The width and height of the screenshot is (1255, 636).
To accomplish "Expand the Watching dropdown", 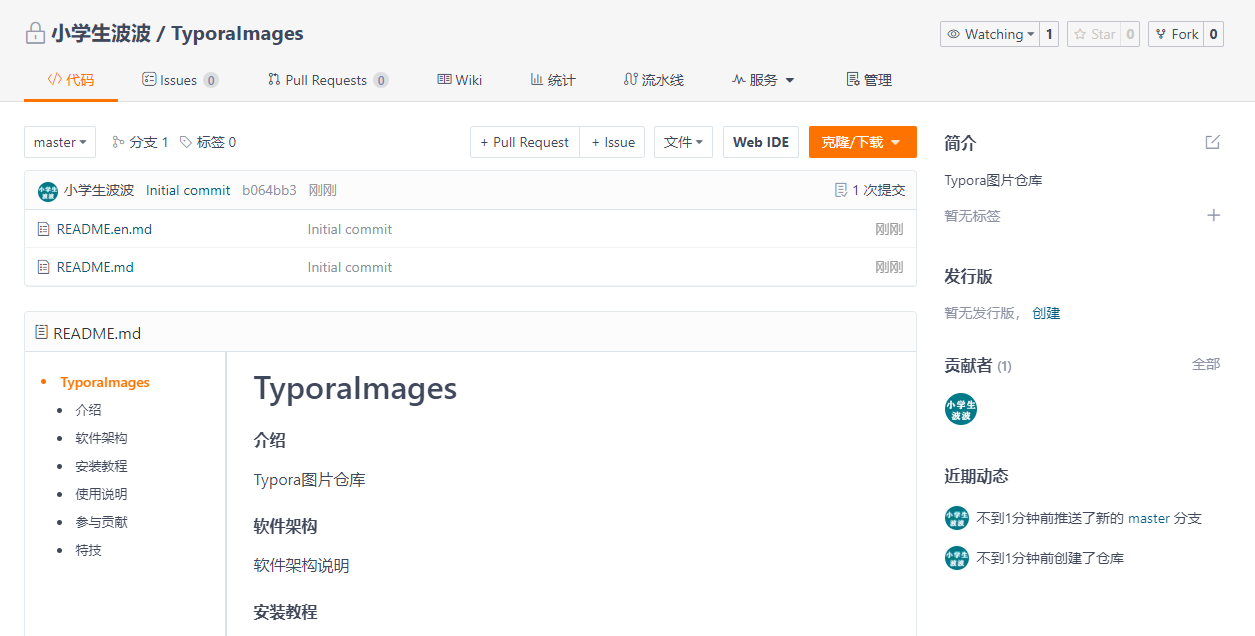I will pyautogui.click(x=990, y=34).
